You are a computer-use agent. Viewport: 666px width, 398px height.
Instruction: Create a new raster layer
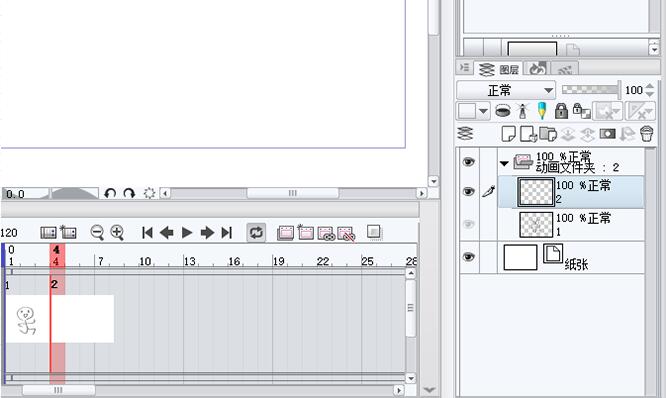point(508,134)
